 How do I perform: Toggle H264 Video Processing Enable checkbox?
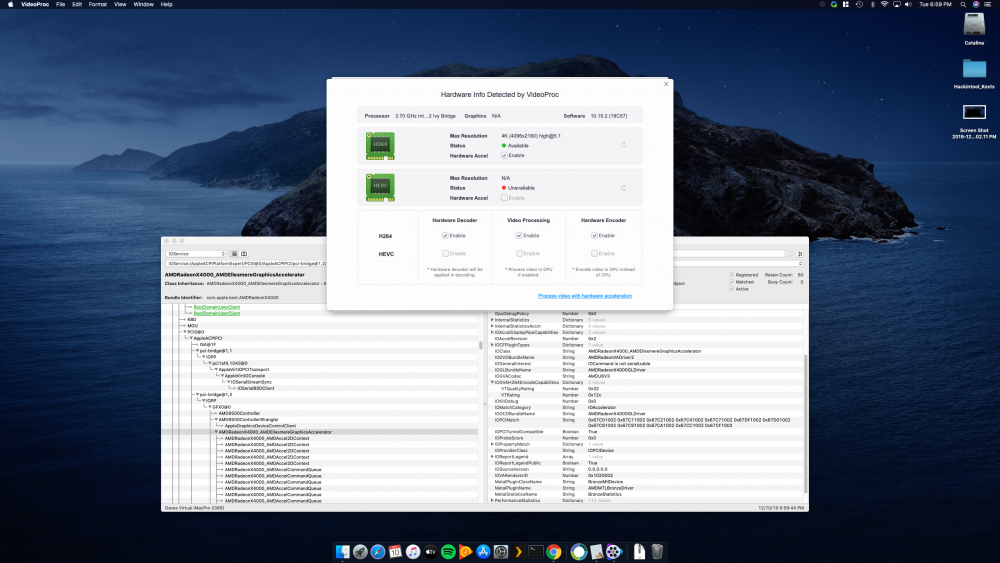click(x=519, y=235)
